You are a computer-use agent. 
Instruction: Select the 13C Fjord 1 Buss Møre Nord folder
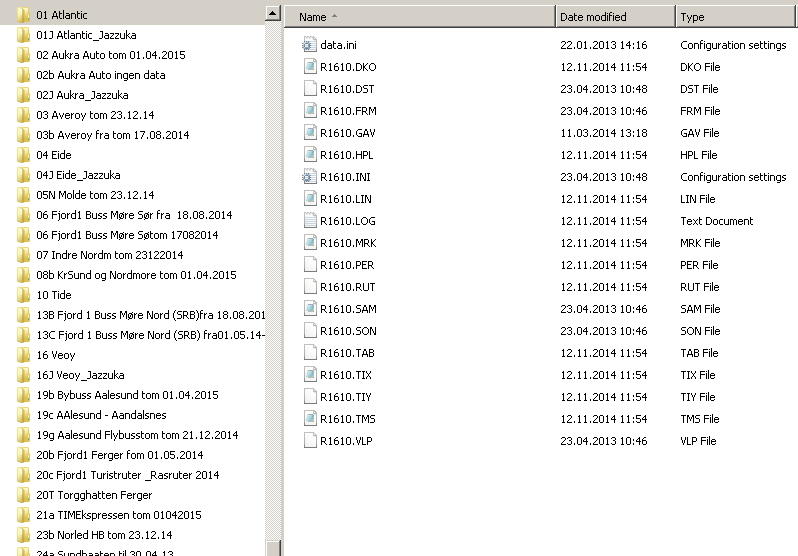(x=151, y=335)
